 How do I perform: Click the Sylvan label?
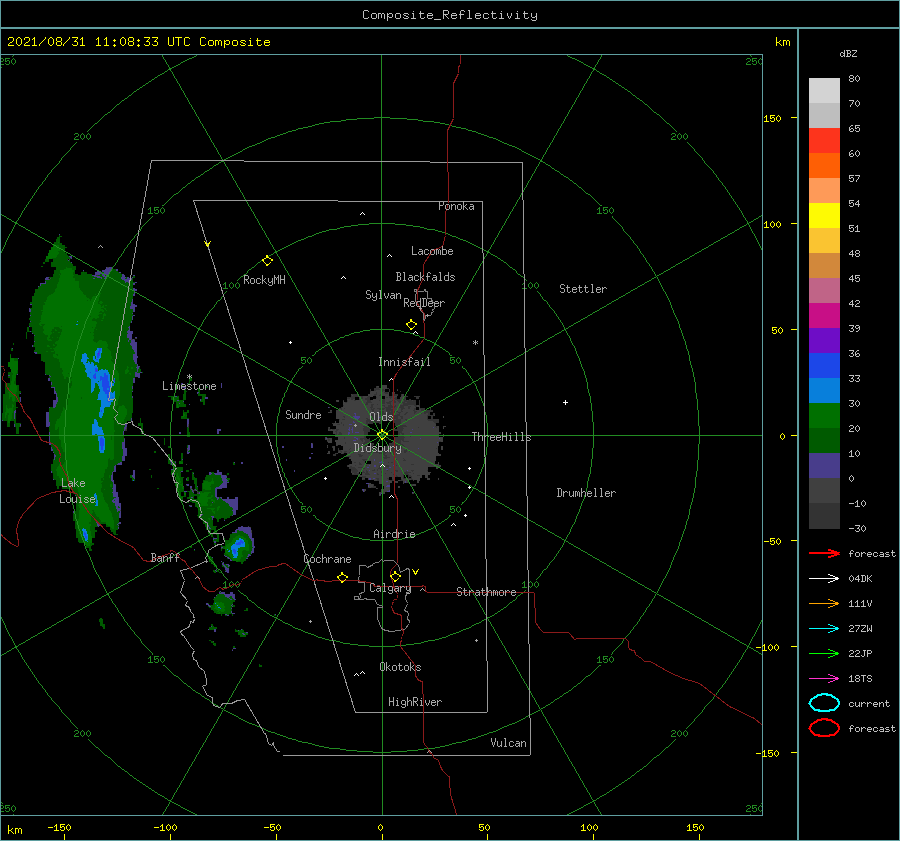383,295
